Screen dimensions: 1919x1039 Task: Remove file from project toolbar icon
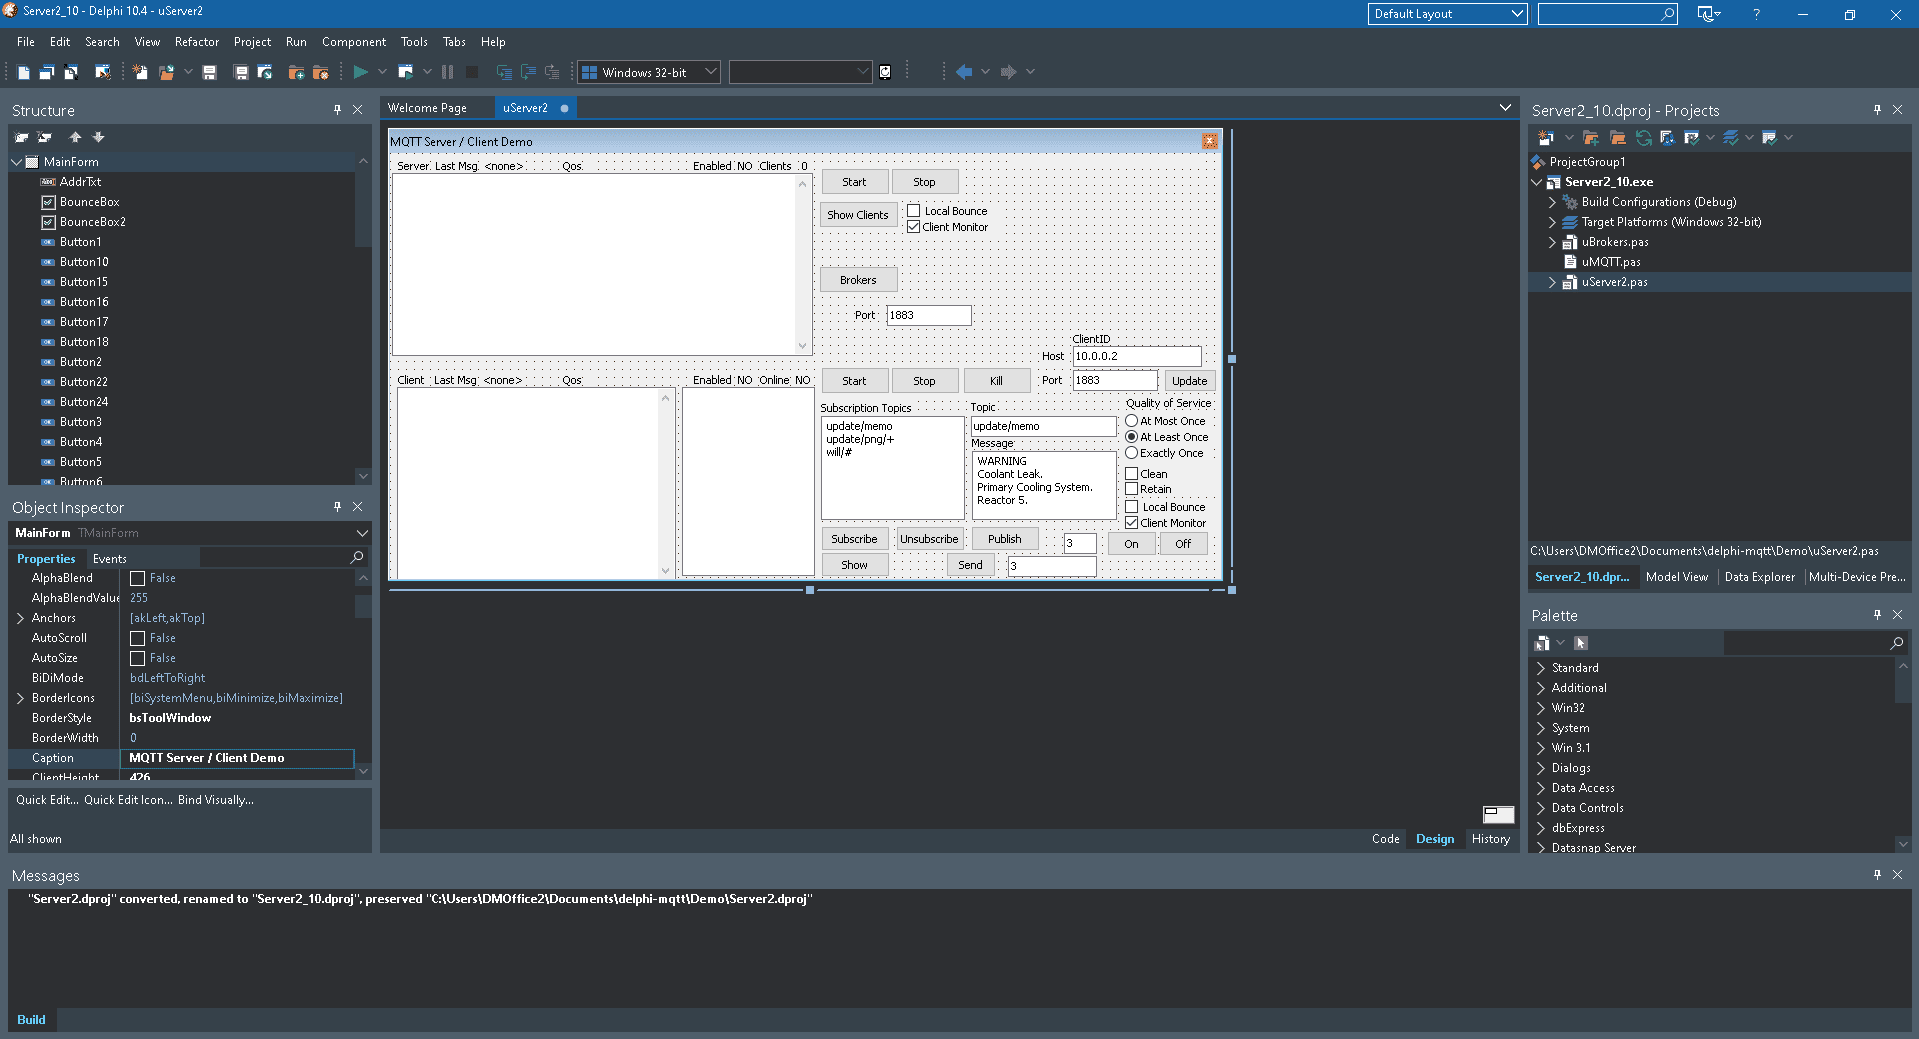pyautogui.click(x=321, y=72)
